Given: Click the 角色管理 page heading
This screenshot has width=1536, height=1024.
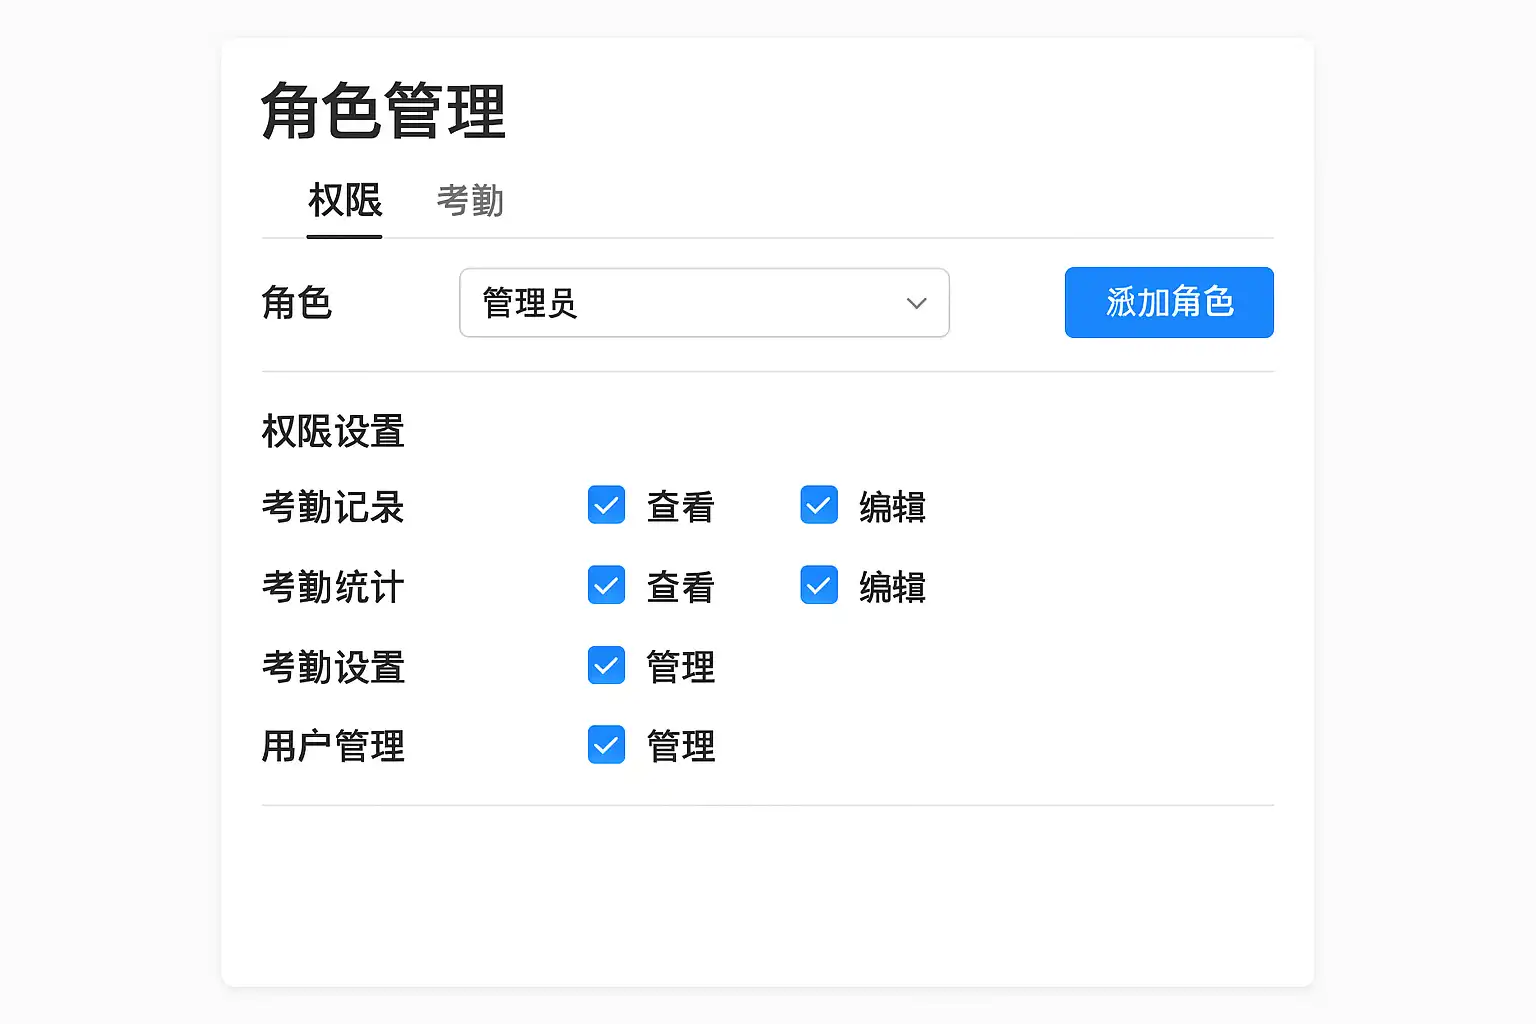Looking at the screenshot, I should [383, 111].
